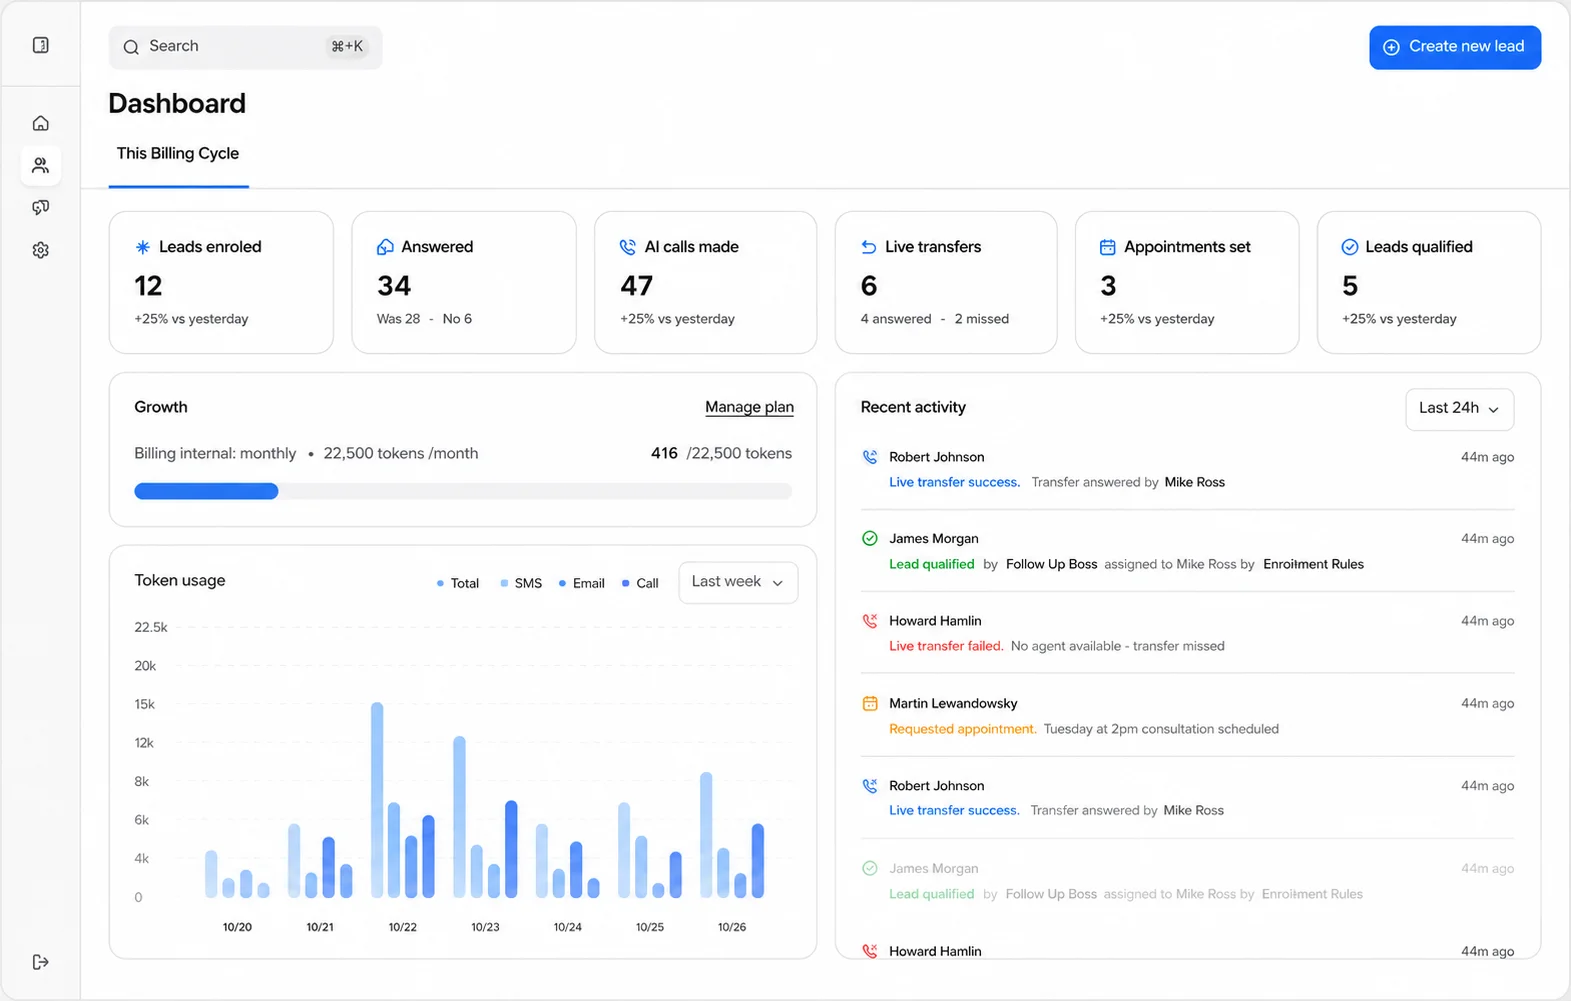Click the Appointments set calendar icon
This screenshot has height=1001, width=1571.
pos(1108,247)
